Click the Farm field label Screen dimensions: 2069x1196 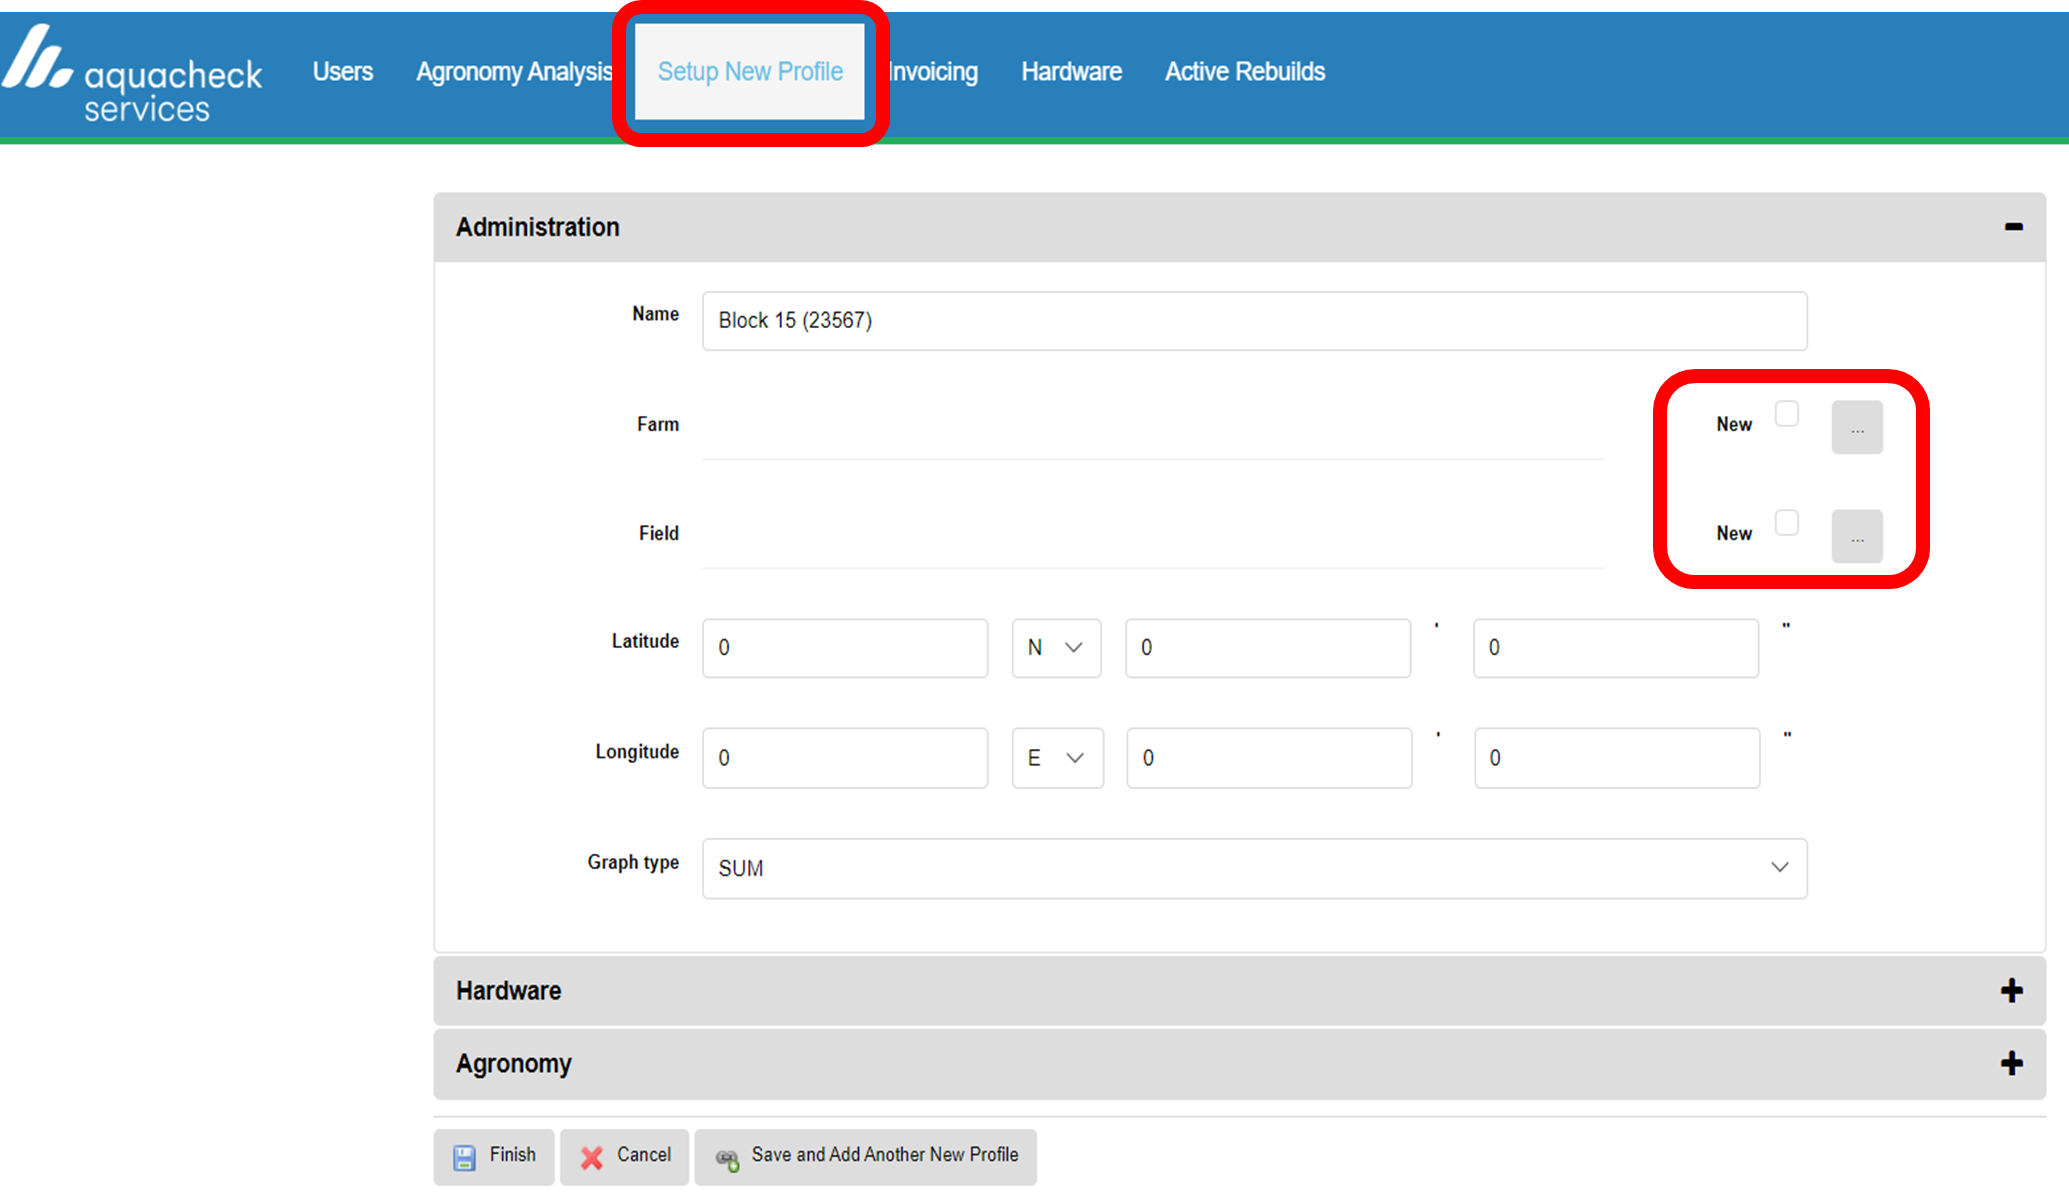tap(658, 424)
